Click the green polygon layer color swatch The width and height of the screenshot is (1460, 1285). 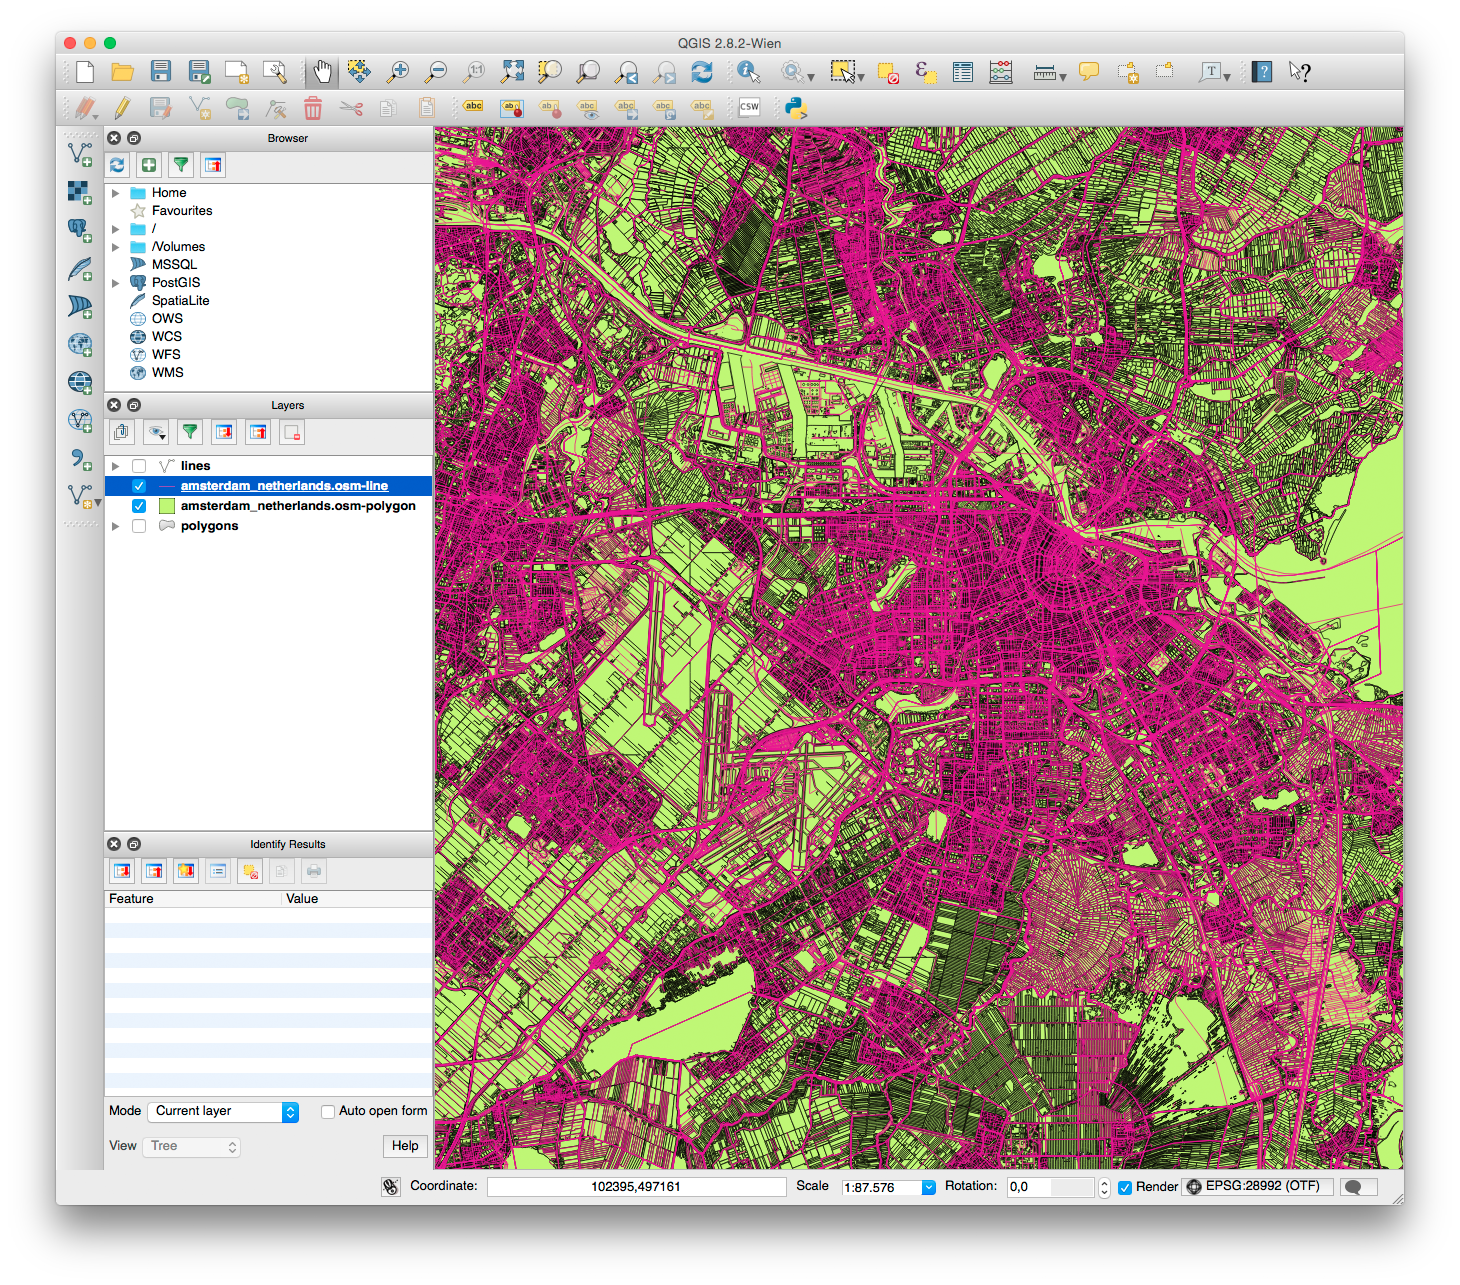pos(167,506)
